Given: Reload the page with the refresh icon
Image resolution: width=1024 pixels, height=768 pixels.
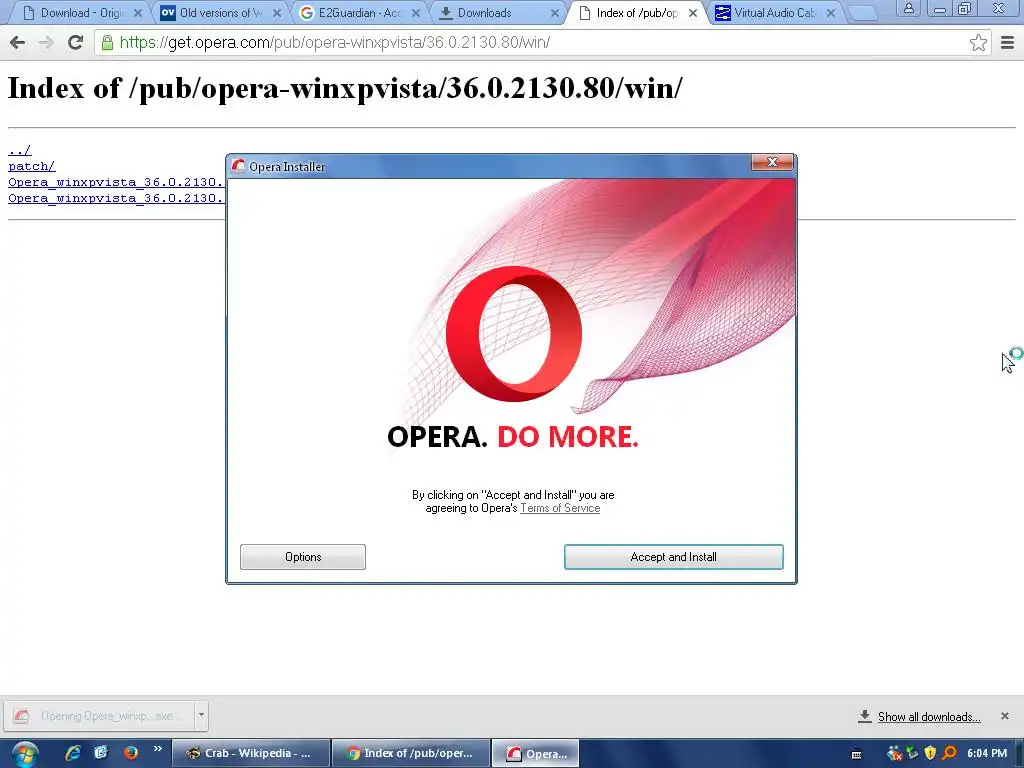Looking at the screenshot, I should 75,43.
